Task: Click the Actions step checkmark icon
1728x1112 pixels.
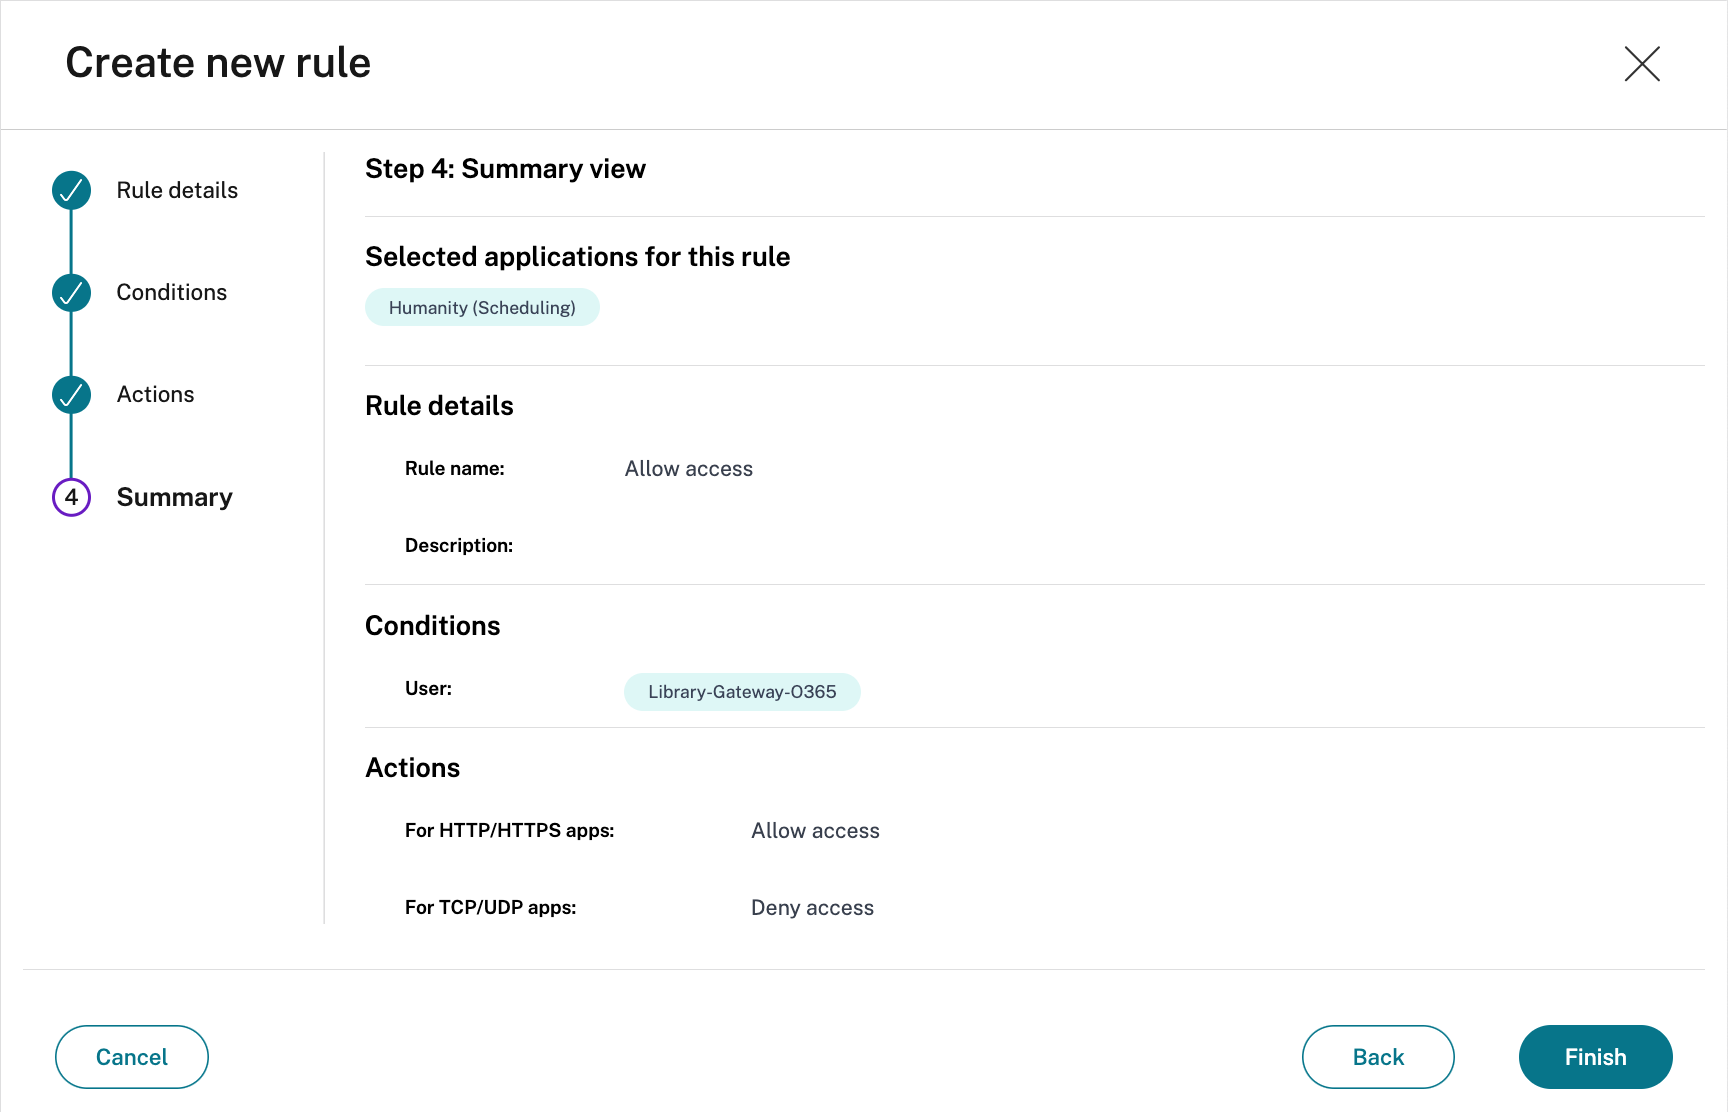Action: tap(71, 394)
